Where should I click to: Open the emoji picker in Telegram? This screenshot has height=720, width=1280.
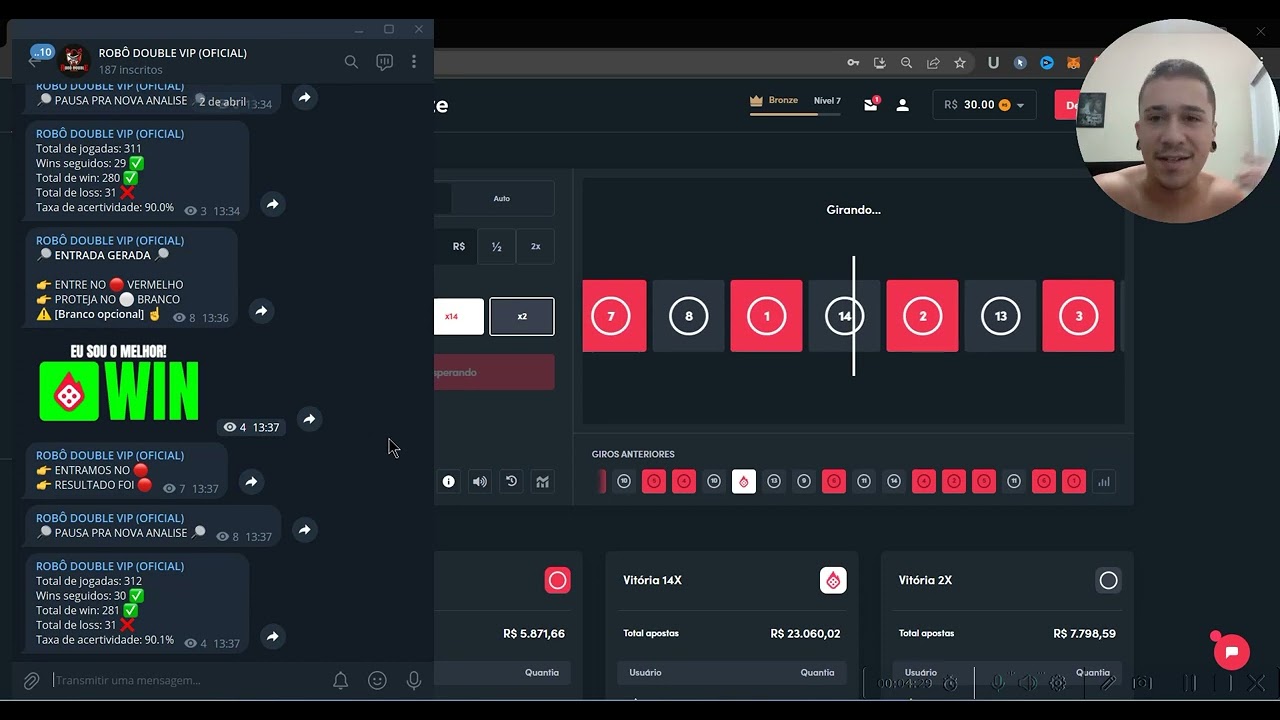point(377,681)
